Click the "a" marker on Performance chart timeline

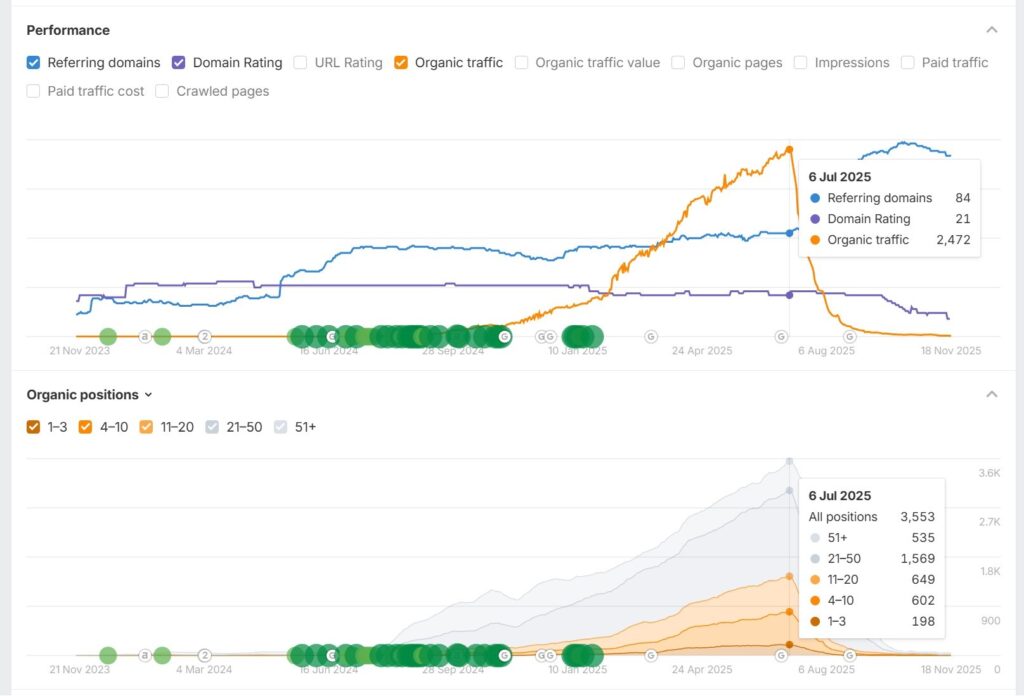[145, 337]
